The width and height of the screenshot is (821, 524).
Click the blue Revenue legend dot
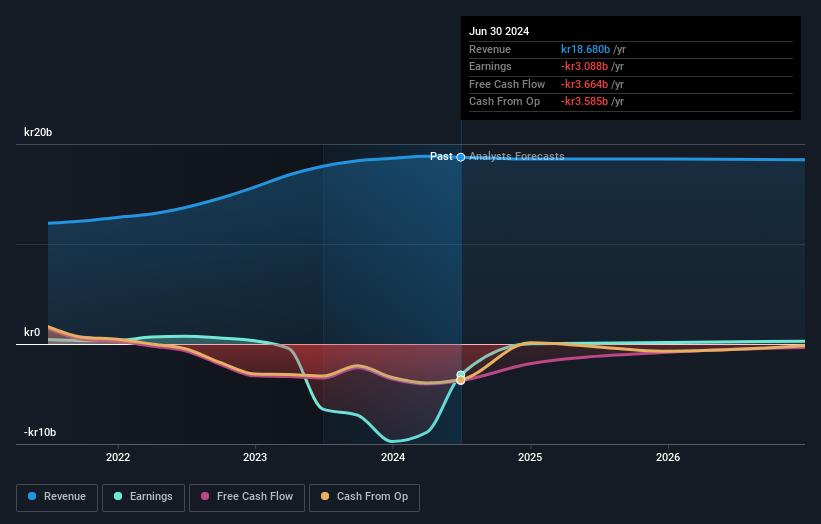click(x=32, y=496)
